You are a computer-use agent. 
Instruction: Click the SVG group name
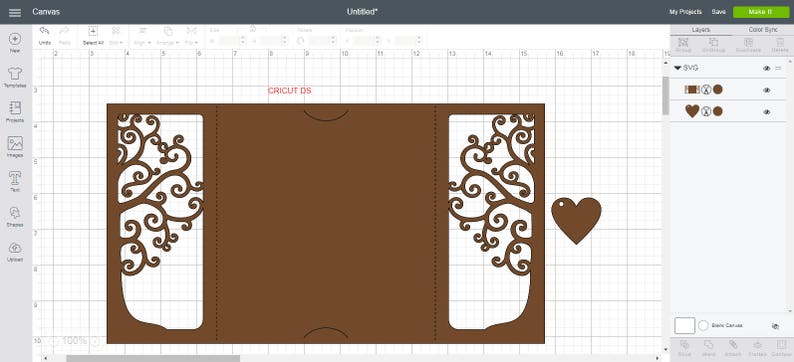[x=690, y=68]
